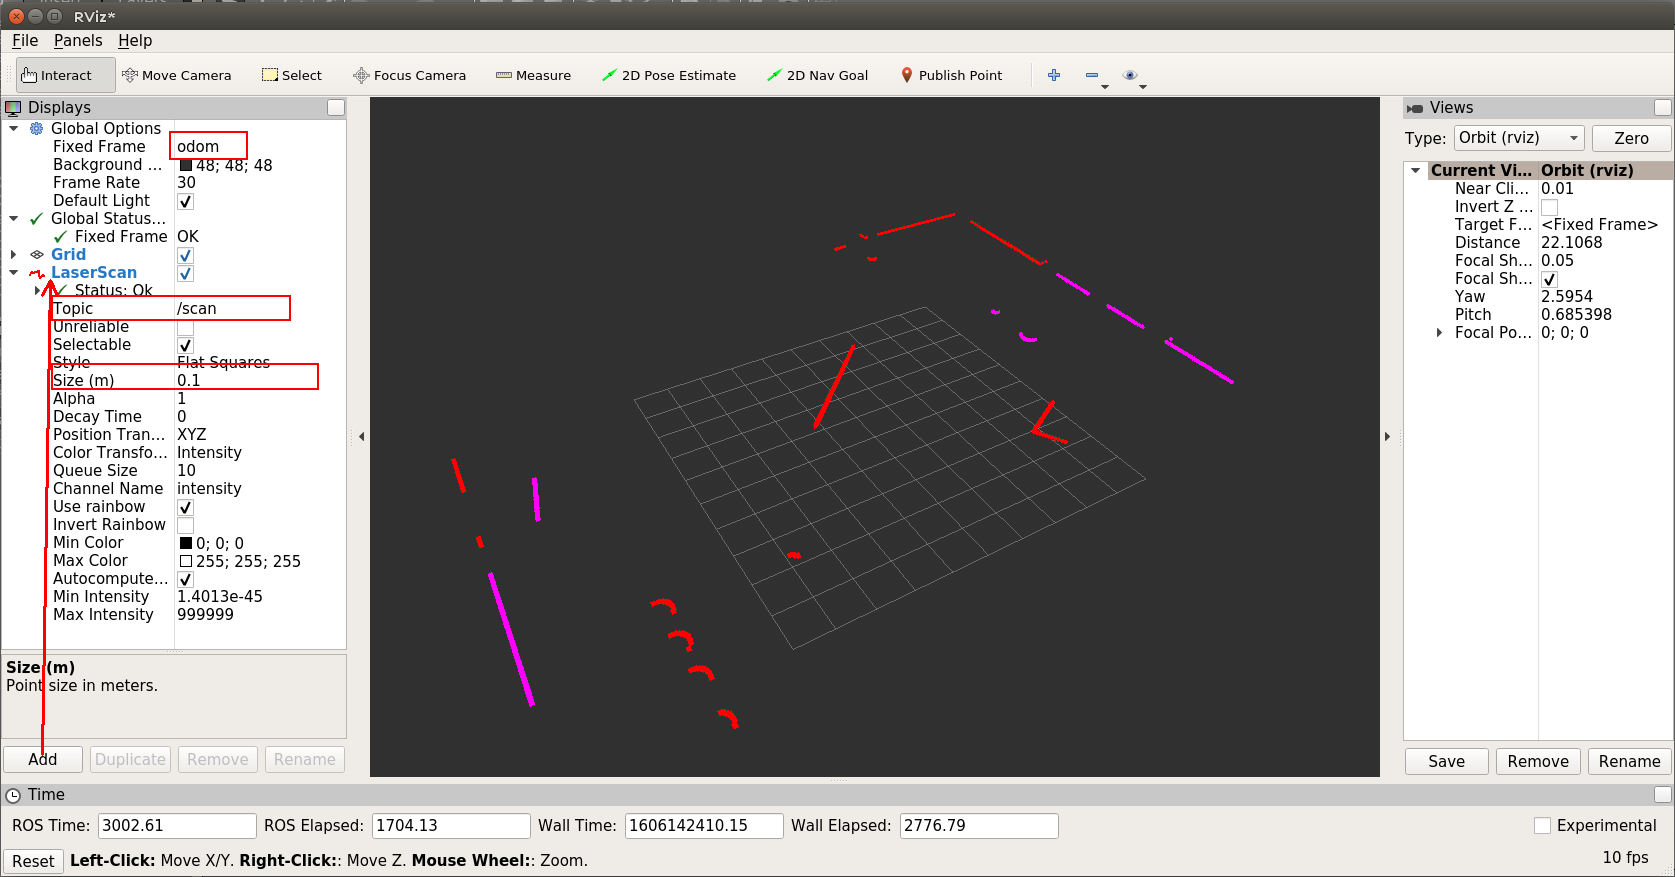The width and height of the screenshot is (1675, 877).
Task: Click the Topic value /scan
Action: 196,308
